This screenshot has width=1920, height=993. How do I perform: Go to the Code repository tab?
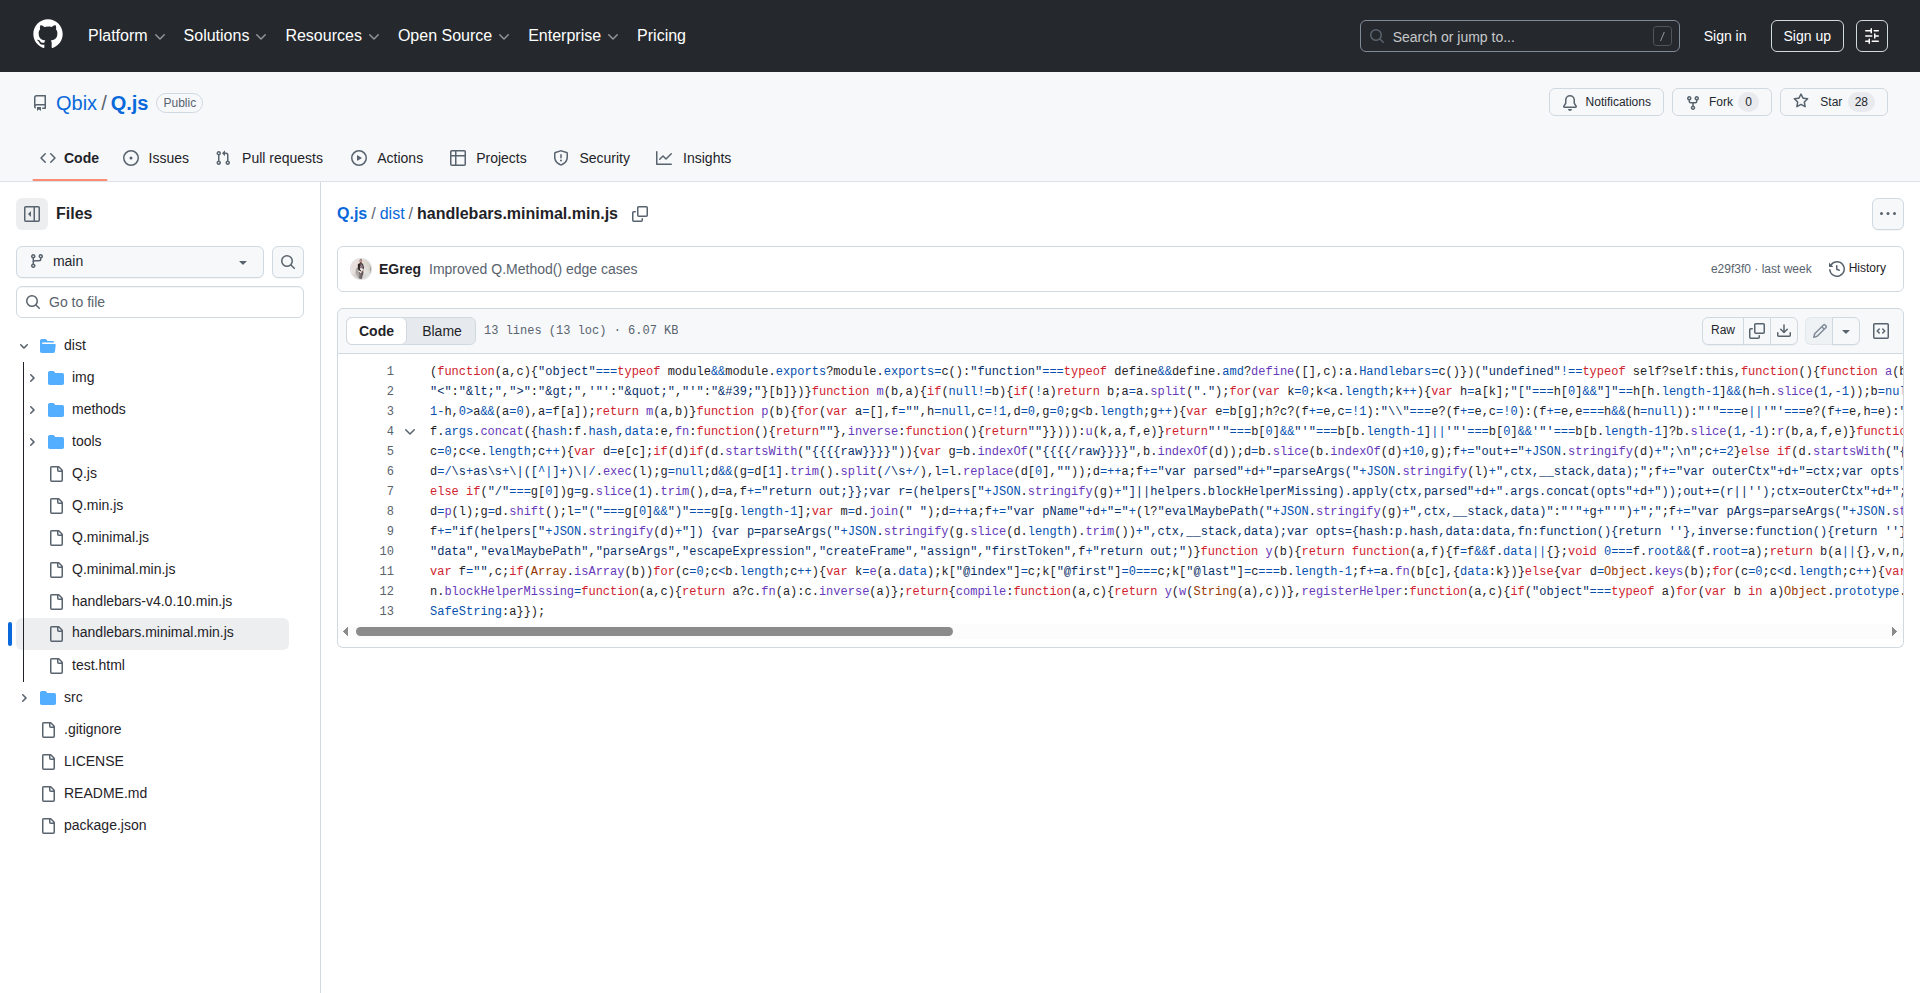(x=69, y=158)
